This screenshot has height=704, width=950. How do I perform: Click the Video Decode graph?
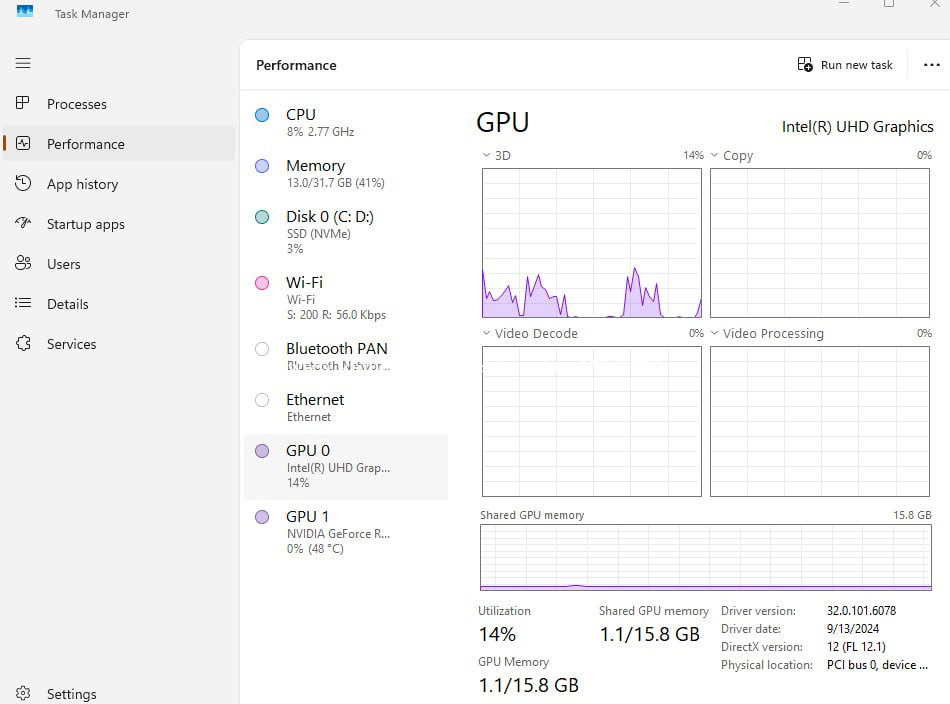[x=592, y=421]
